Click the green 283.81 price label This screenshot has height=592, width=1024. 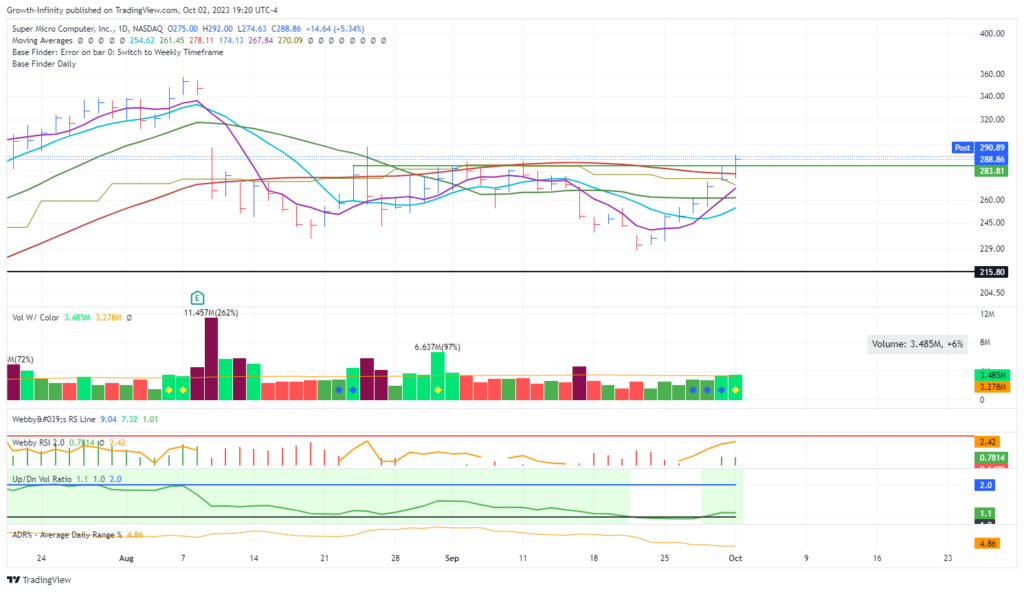coord(990,171)
